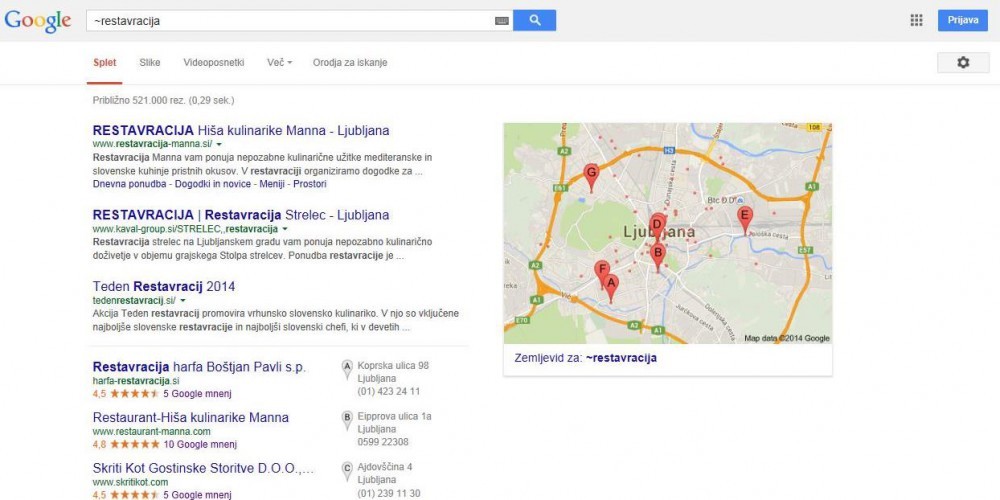Switch to the Slike tab
This screenshot has width=1000, height=500.
[x=150, y=62]
